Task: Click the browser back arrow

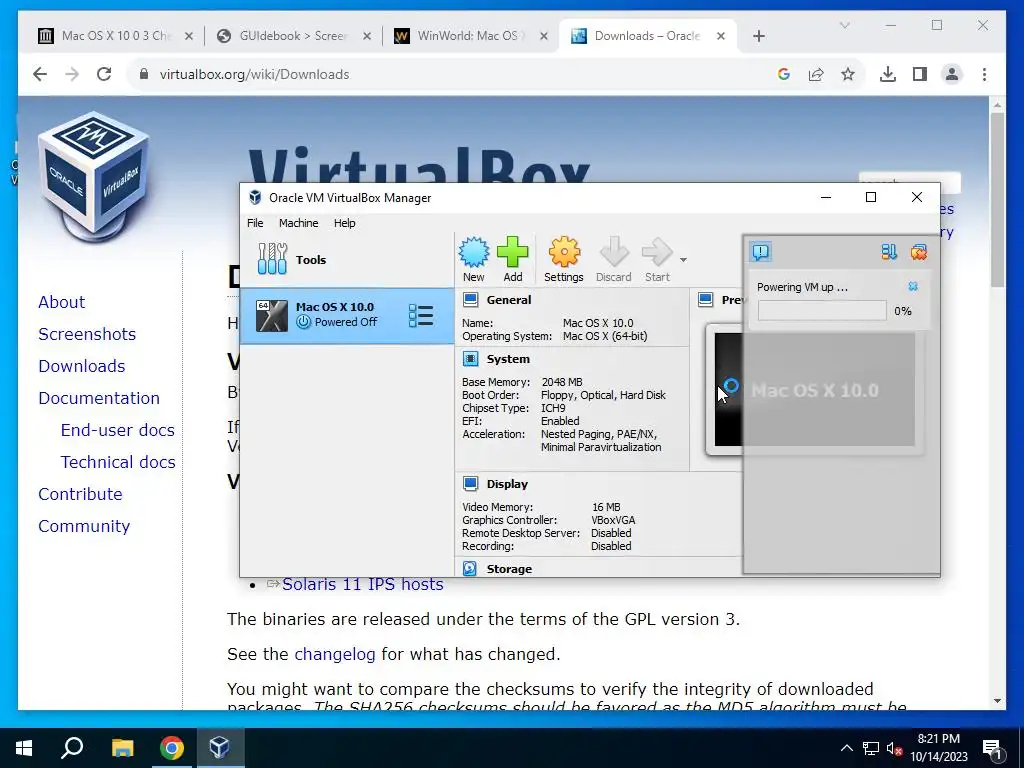Action: pos(40,74)
